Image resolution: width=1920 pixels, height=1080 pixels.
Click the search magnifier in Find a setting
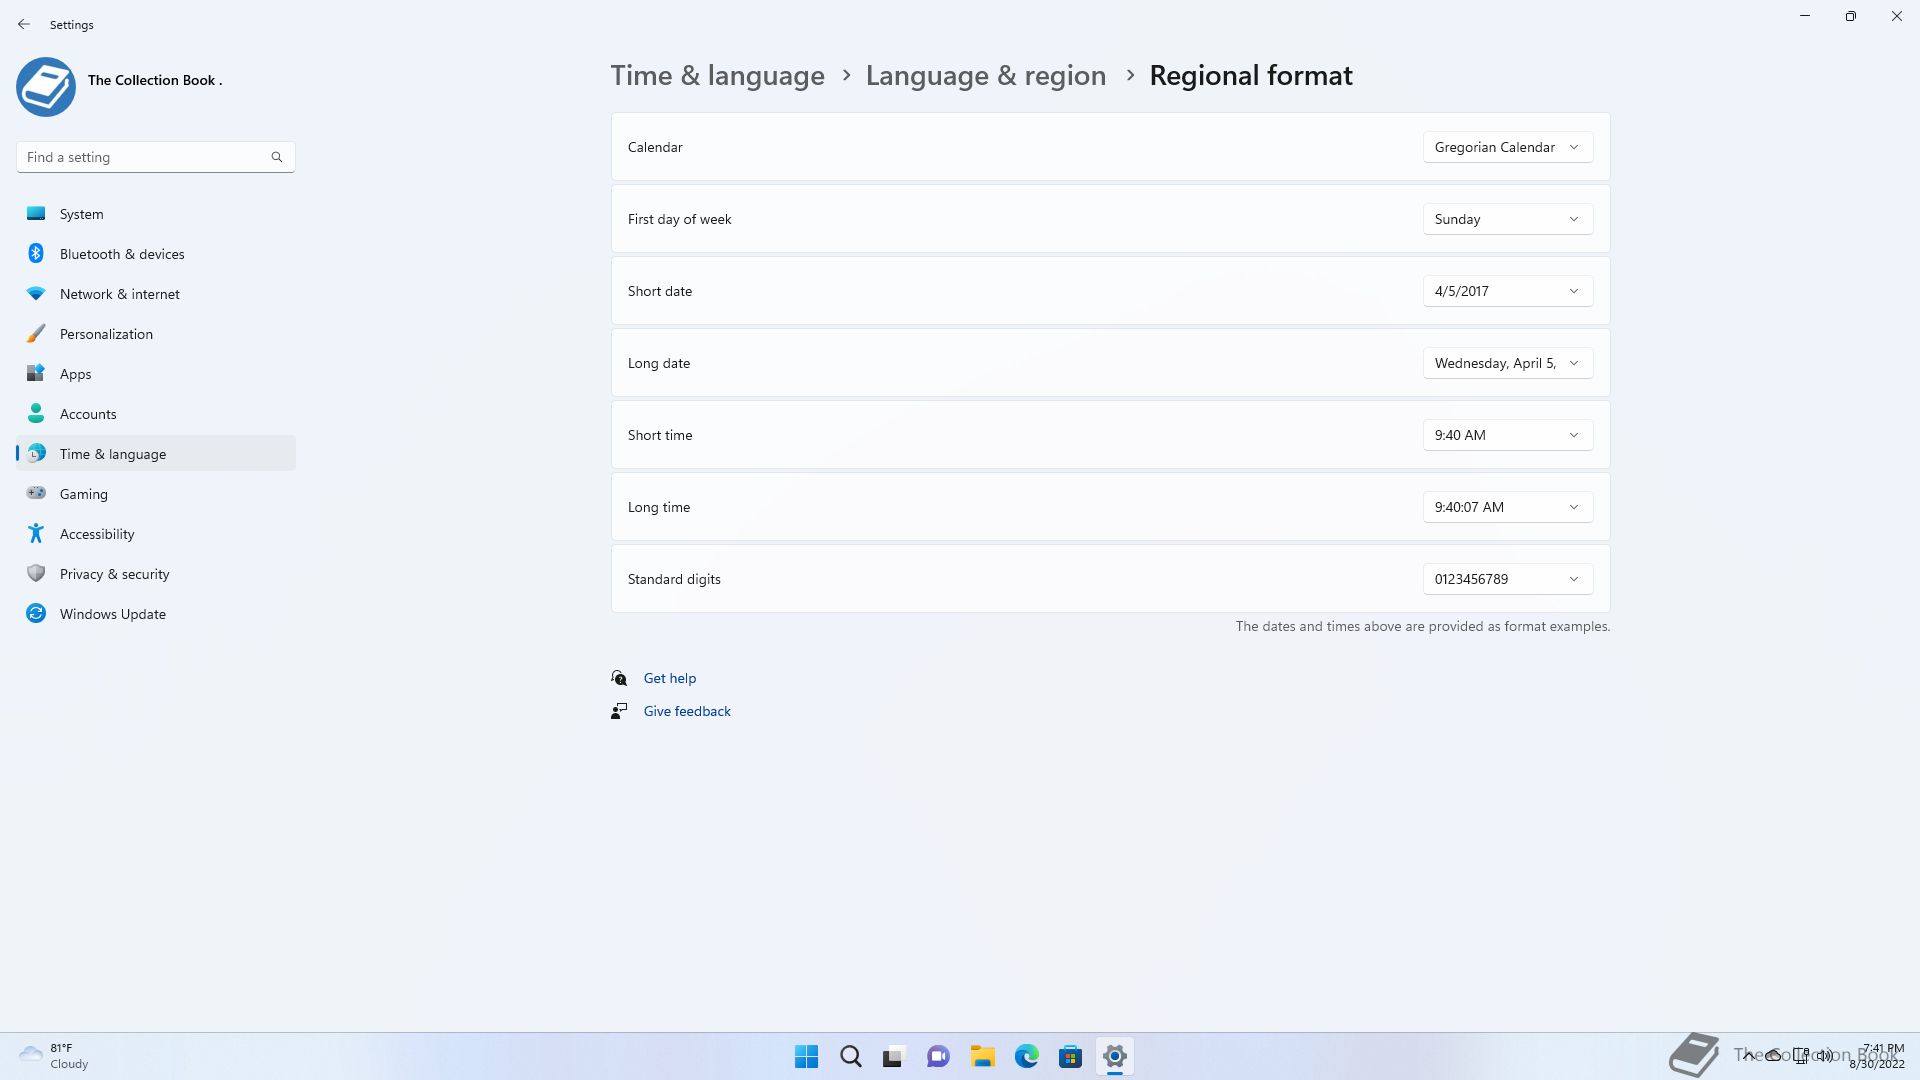pos(277,157)
